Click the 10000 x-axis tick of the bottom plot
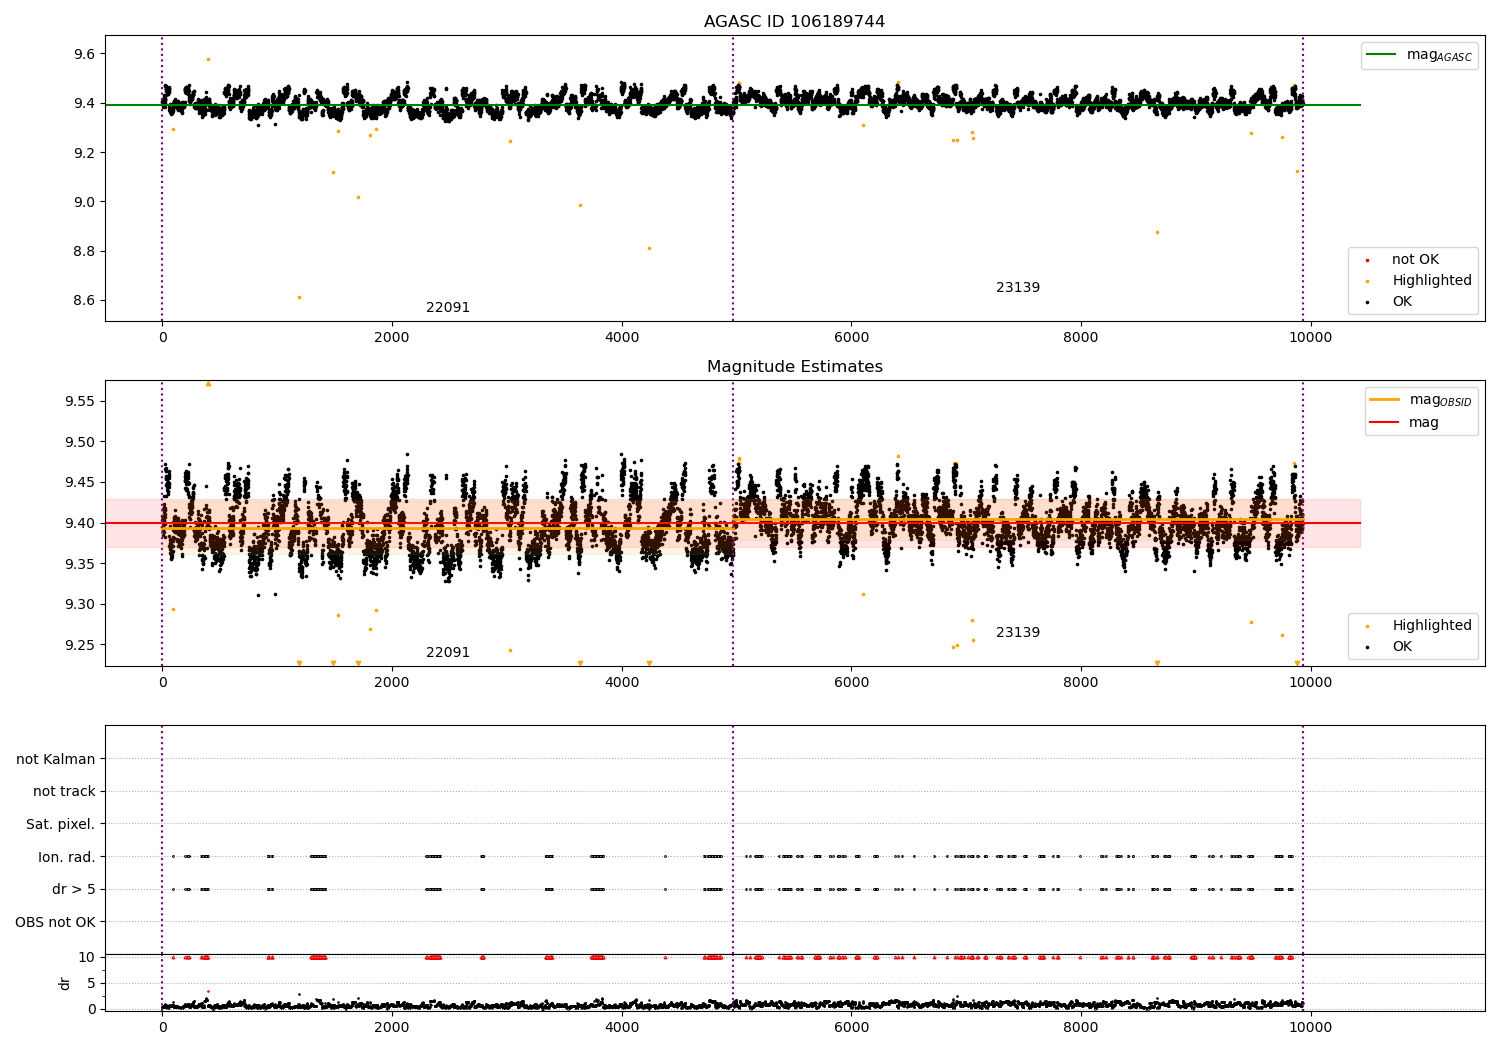The image size is (1500, 1050). (x=1310, y=1027)
